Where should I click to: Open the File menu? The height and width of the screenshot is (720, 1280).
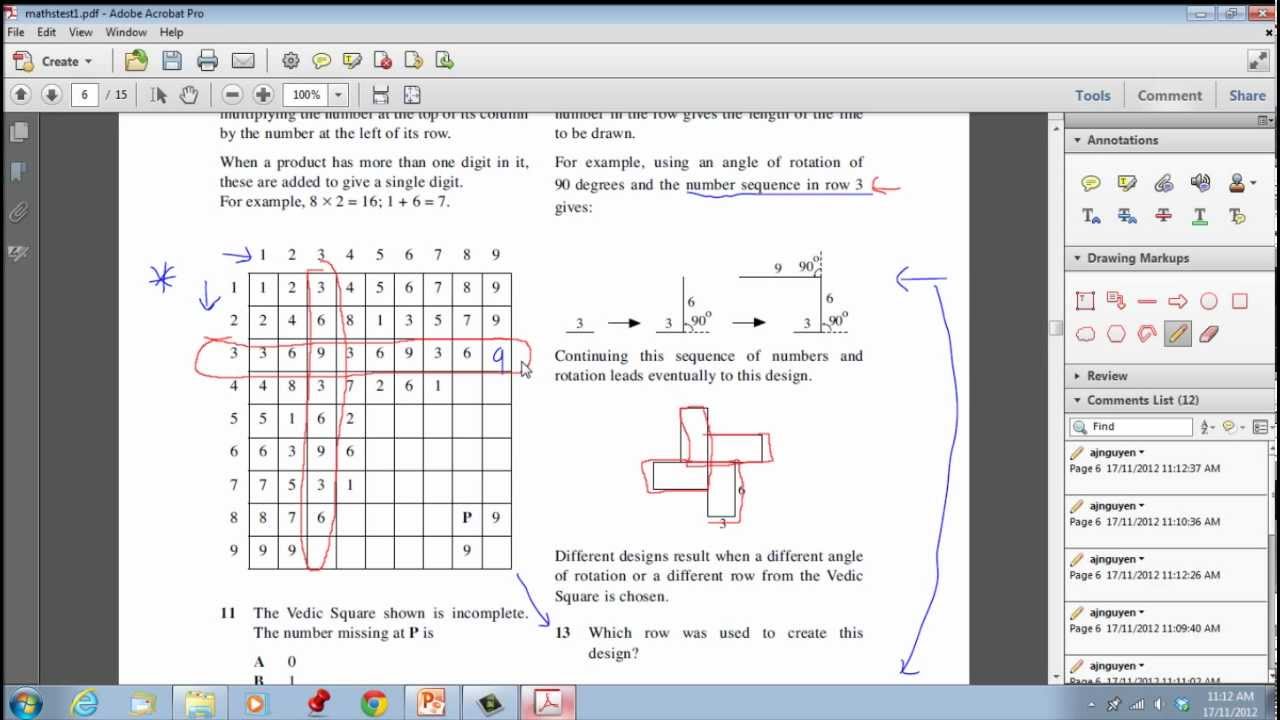[16, 32]
